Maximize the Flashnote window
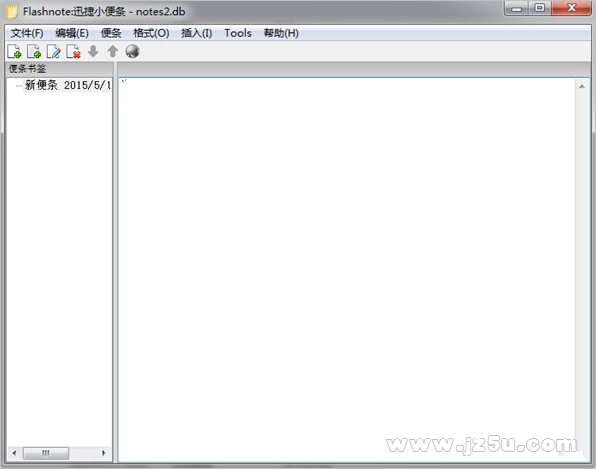 pos(539,8)
